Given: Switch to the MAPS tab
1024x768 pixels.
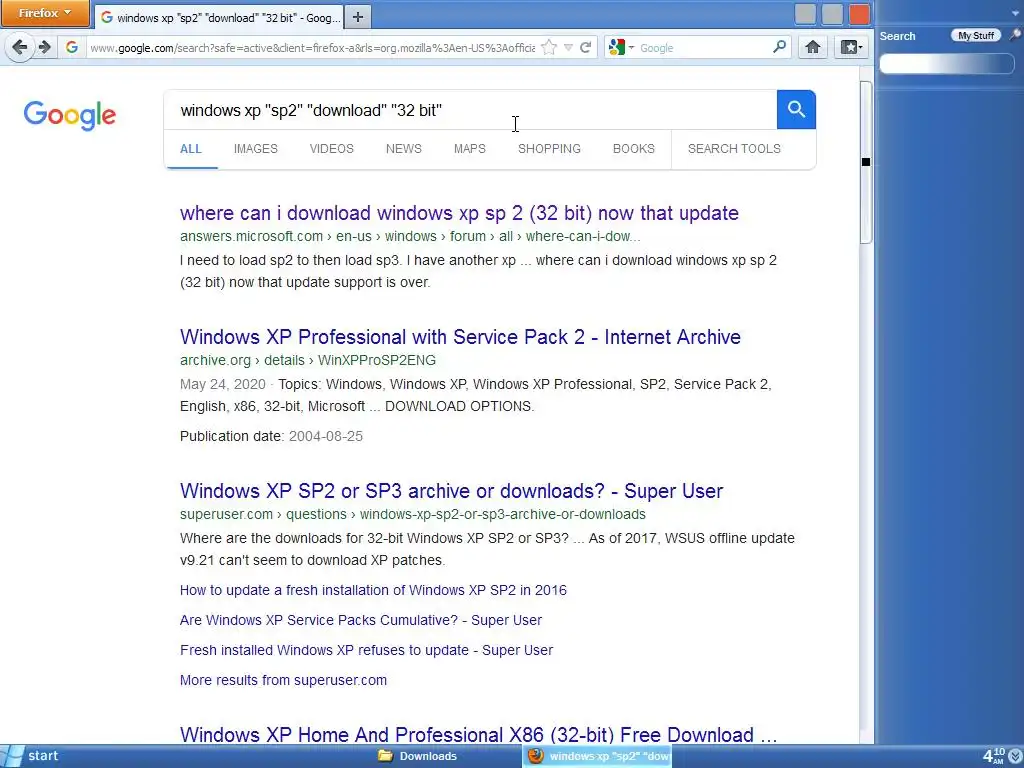Looking at the screenshot, I should click(x=470, y=149).
